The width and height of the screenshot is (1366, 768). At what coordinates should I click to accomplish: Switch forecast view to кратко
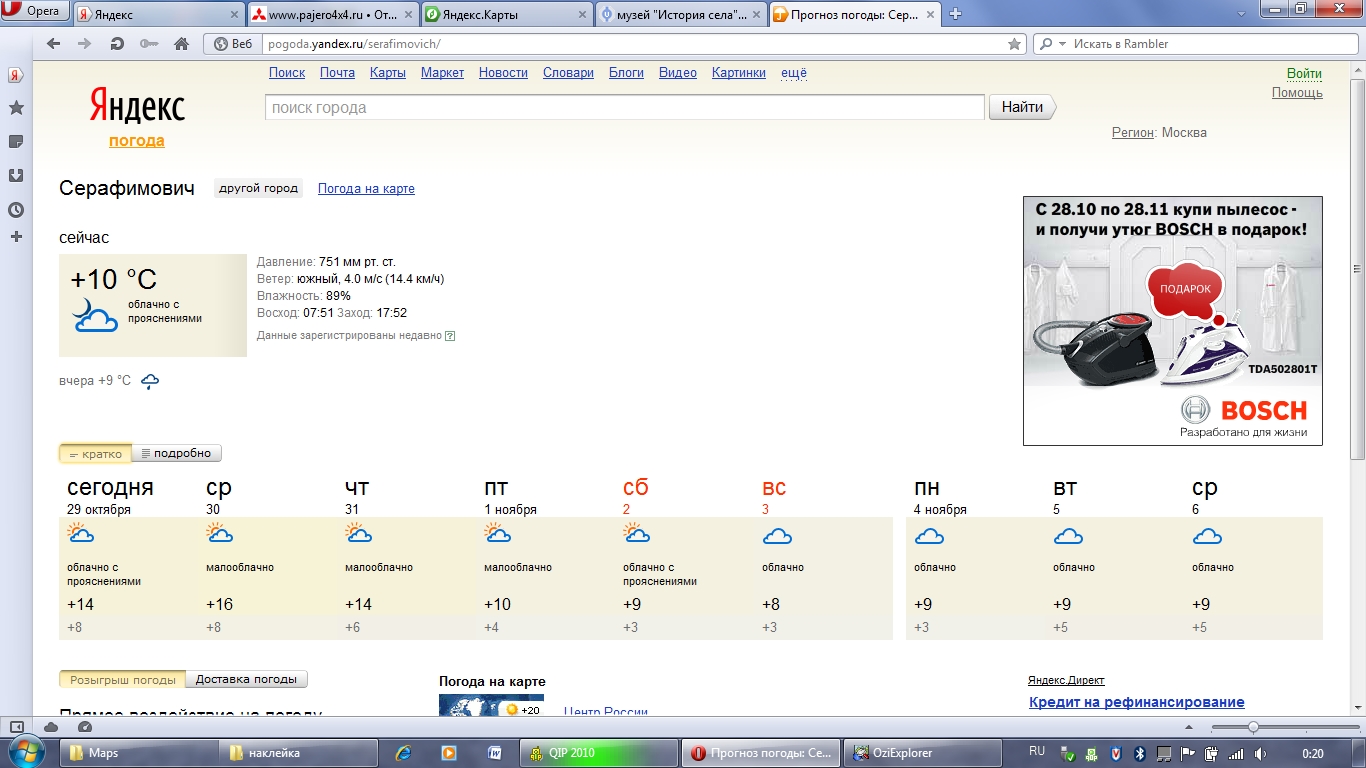pos(95,453)
